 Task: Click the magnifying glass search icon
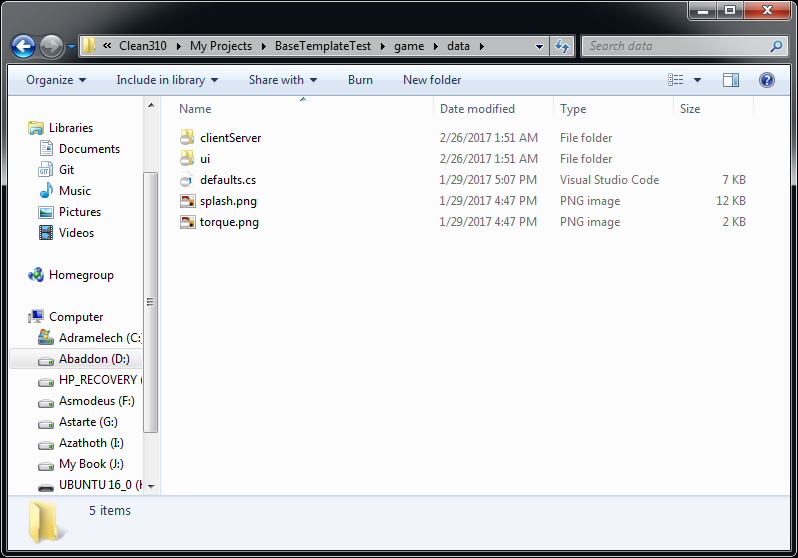(776, 46)
